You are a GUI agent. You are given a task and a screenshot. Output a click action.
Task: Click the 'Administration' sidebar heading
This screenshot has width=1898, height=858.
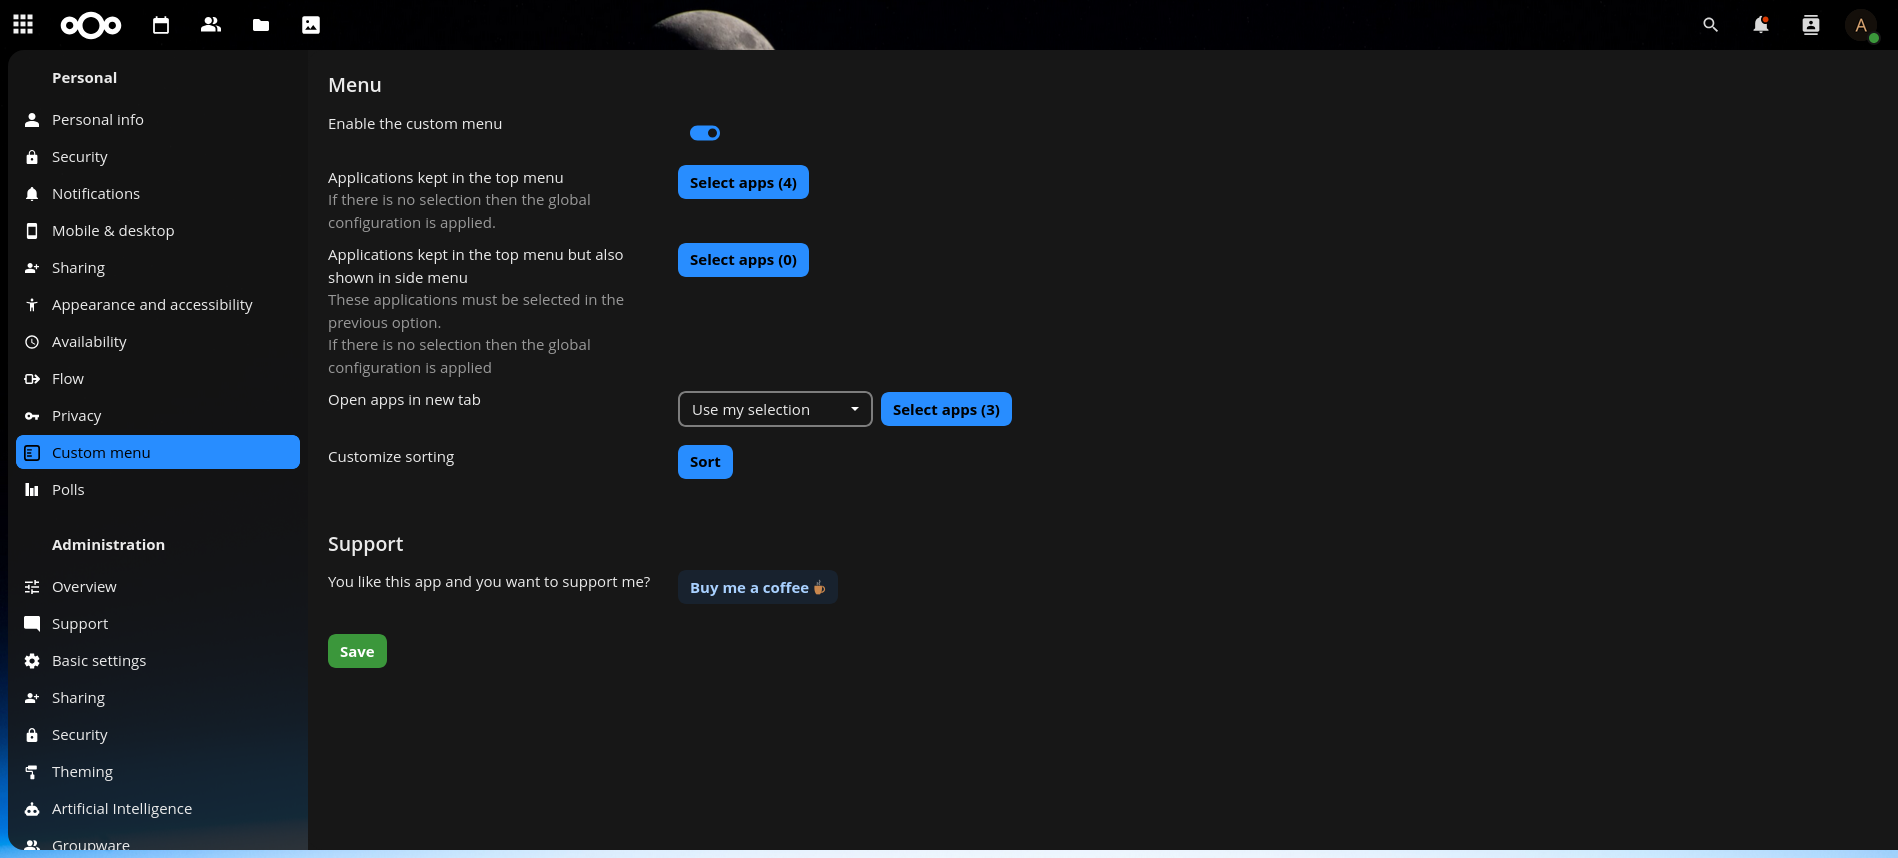point(108,545)
